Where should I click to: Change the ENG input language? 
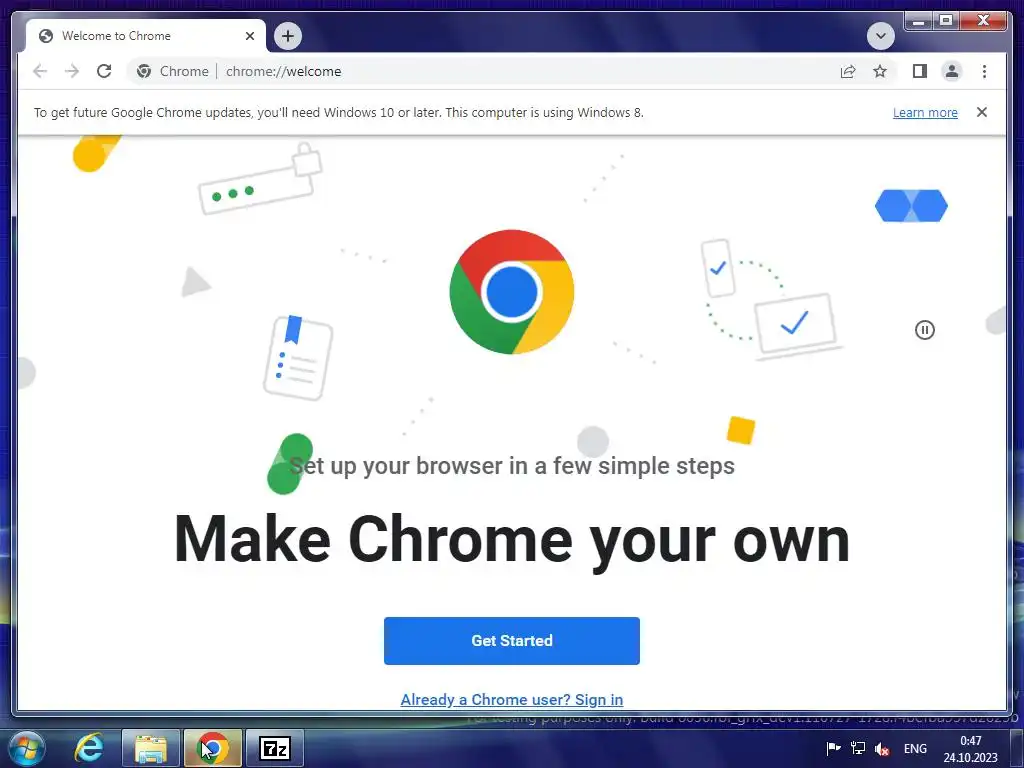click(x=915, y=748)
